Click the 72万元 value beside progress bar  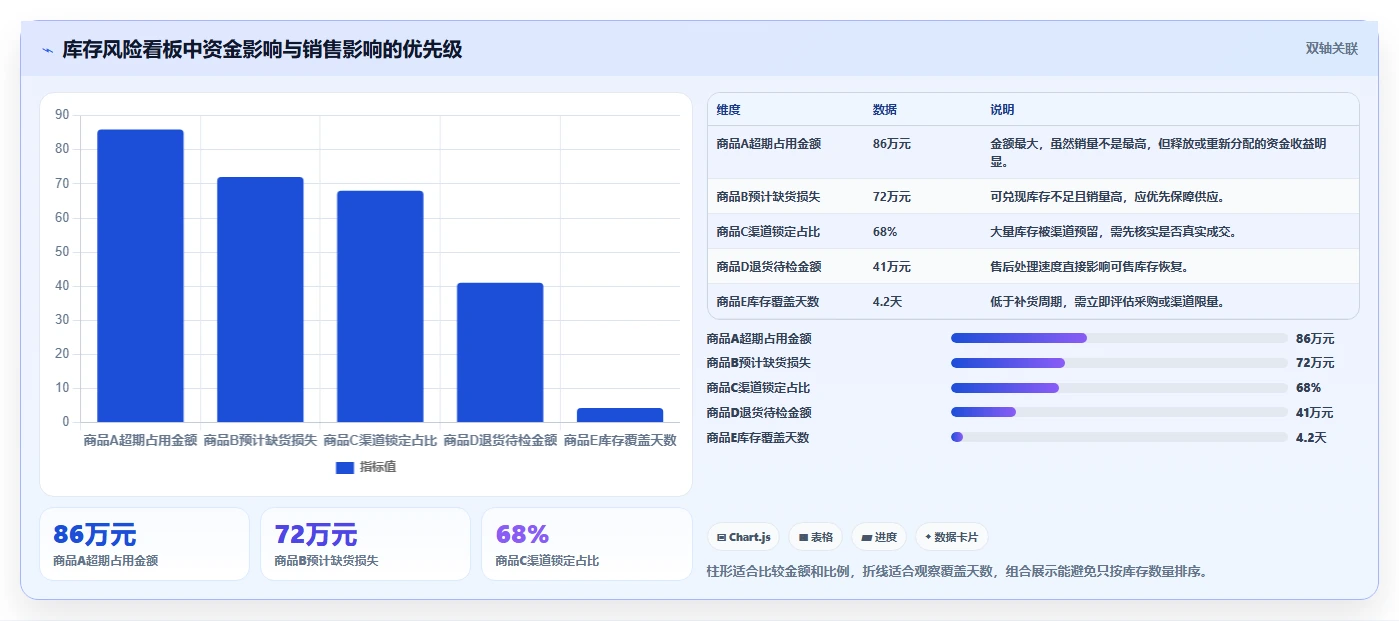1315,363
